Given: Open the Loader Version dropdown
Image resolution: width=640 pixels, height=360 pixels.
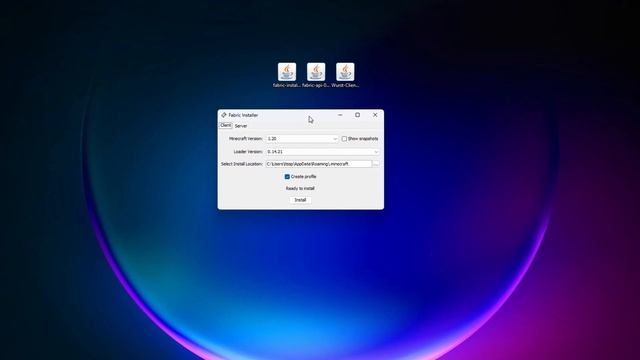Looking at the screenshot, I should (322, 152).
